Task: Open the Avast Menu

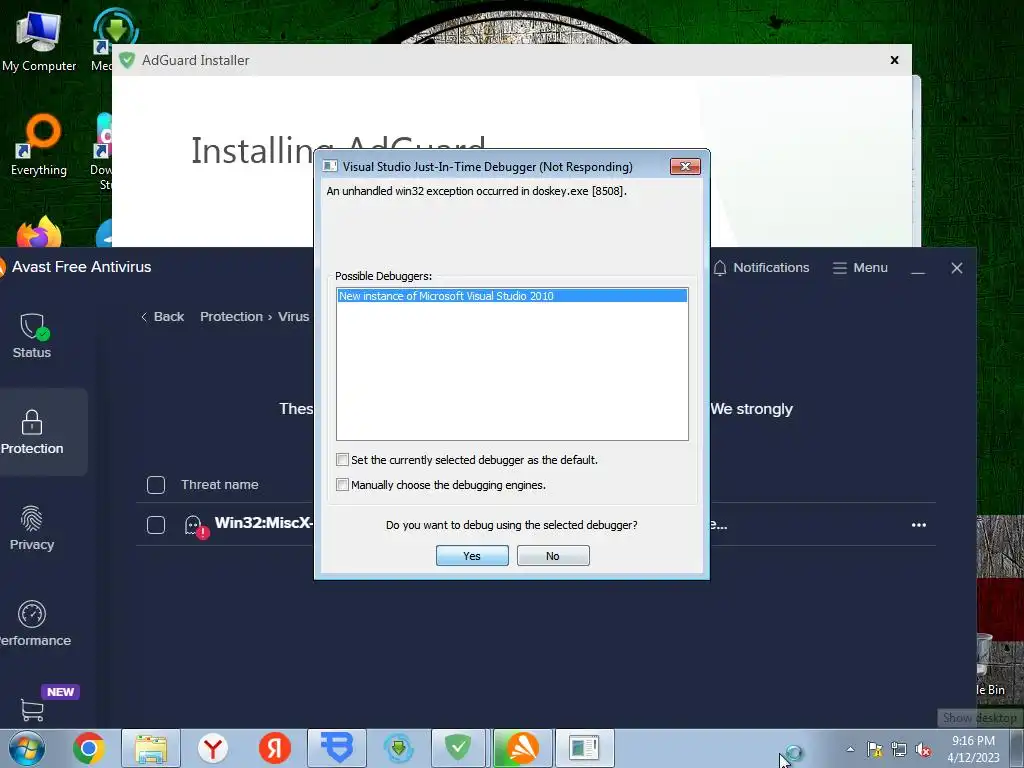Action: point(860,268)
